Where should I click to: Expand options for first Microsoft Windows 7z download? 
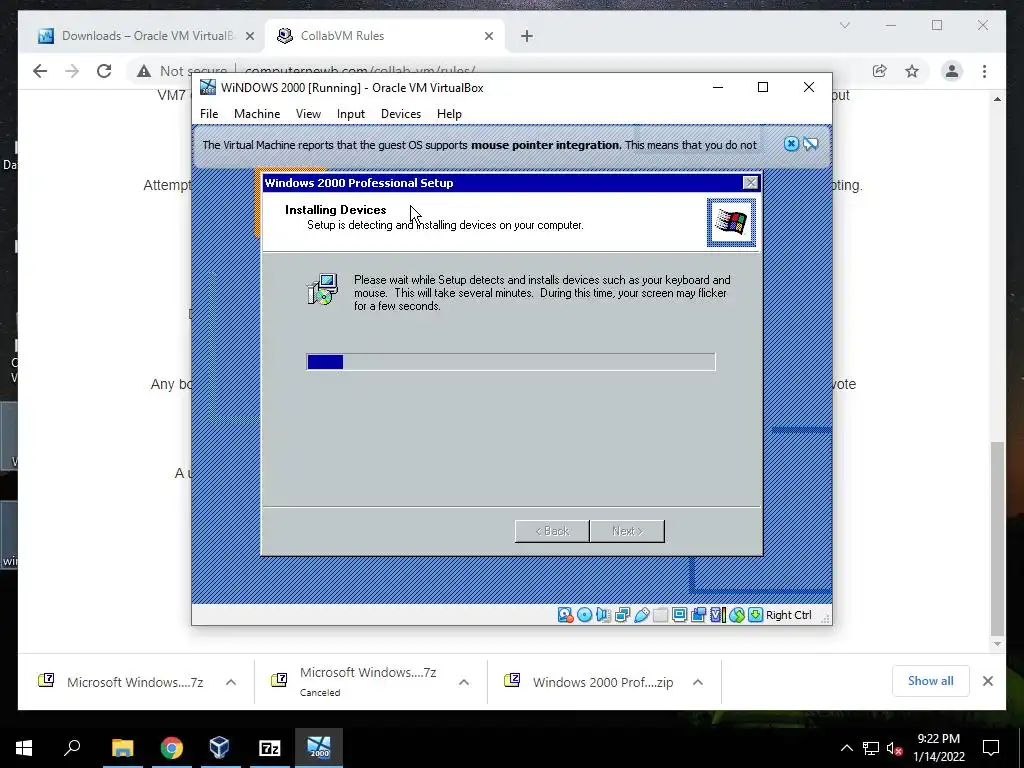231,682
